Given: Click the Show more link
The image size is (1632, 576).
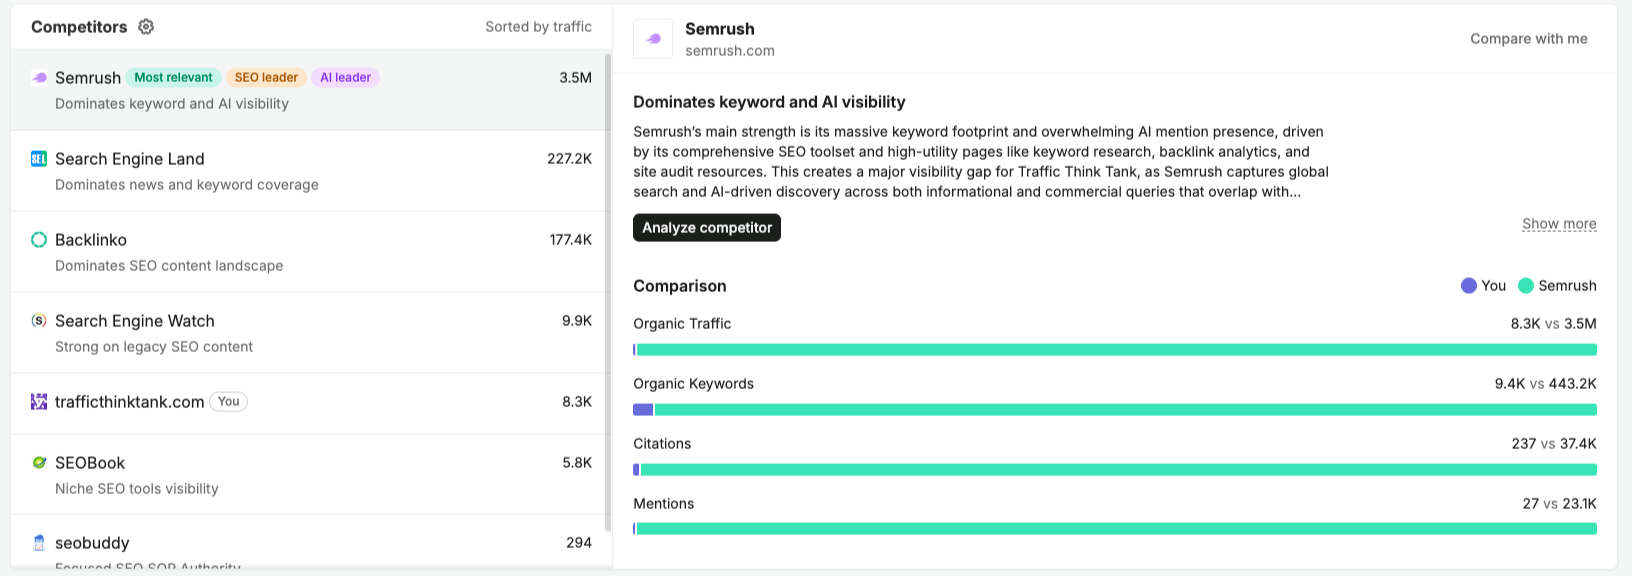Looking at the screenshot, I should coord(1559,224).
